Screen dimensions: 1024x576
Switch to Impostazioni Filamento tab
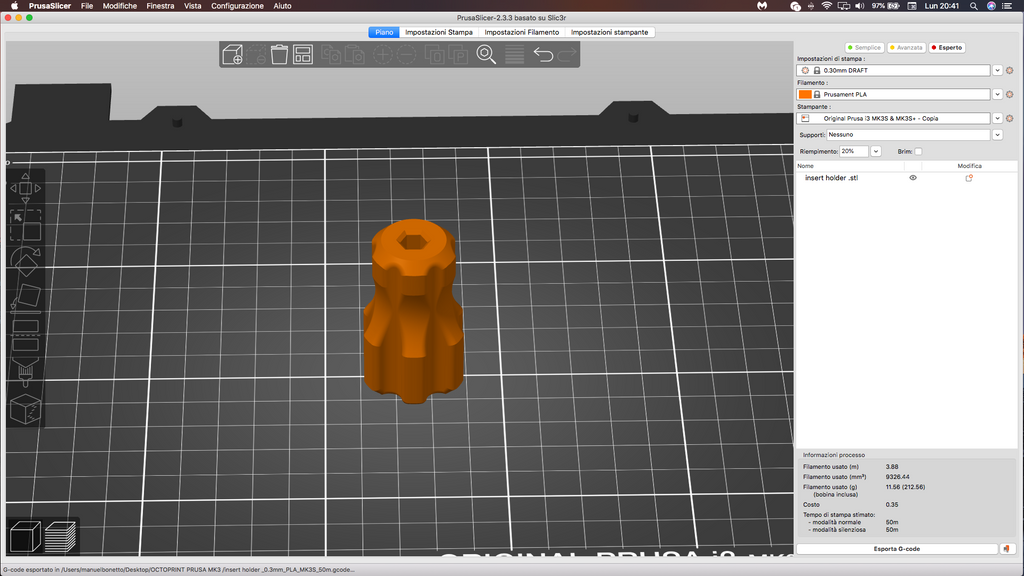pos(522,32)
